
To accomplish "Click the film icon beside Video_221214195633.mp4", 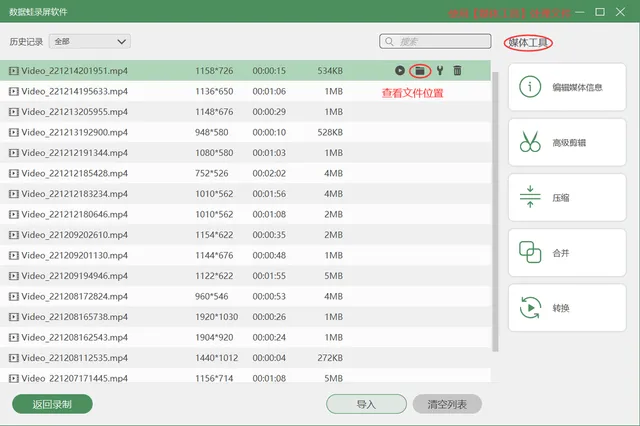I will (14, 91).
